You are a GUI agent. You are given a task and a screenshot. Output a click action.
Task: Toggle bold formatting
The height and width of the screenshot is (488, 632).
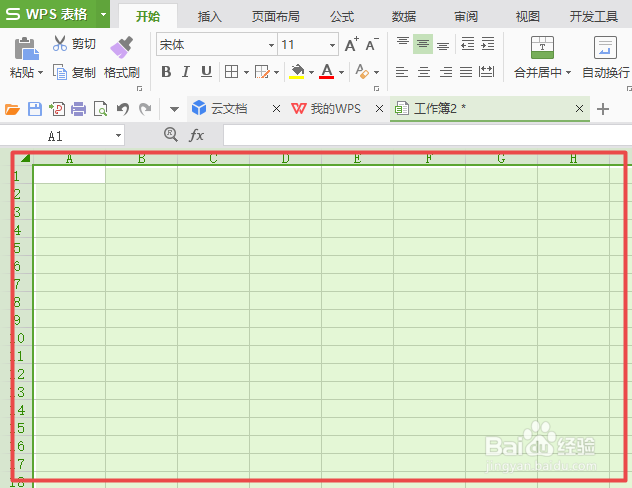[166, 72]
